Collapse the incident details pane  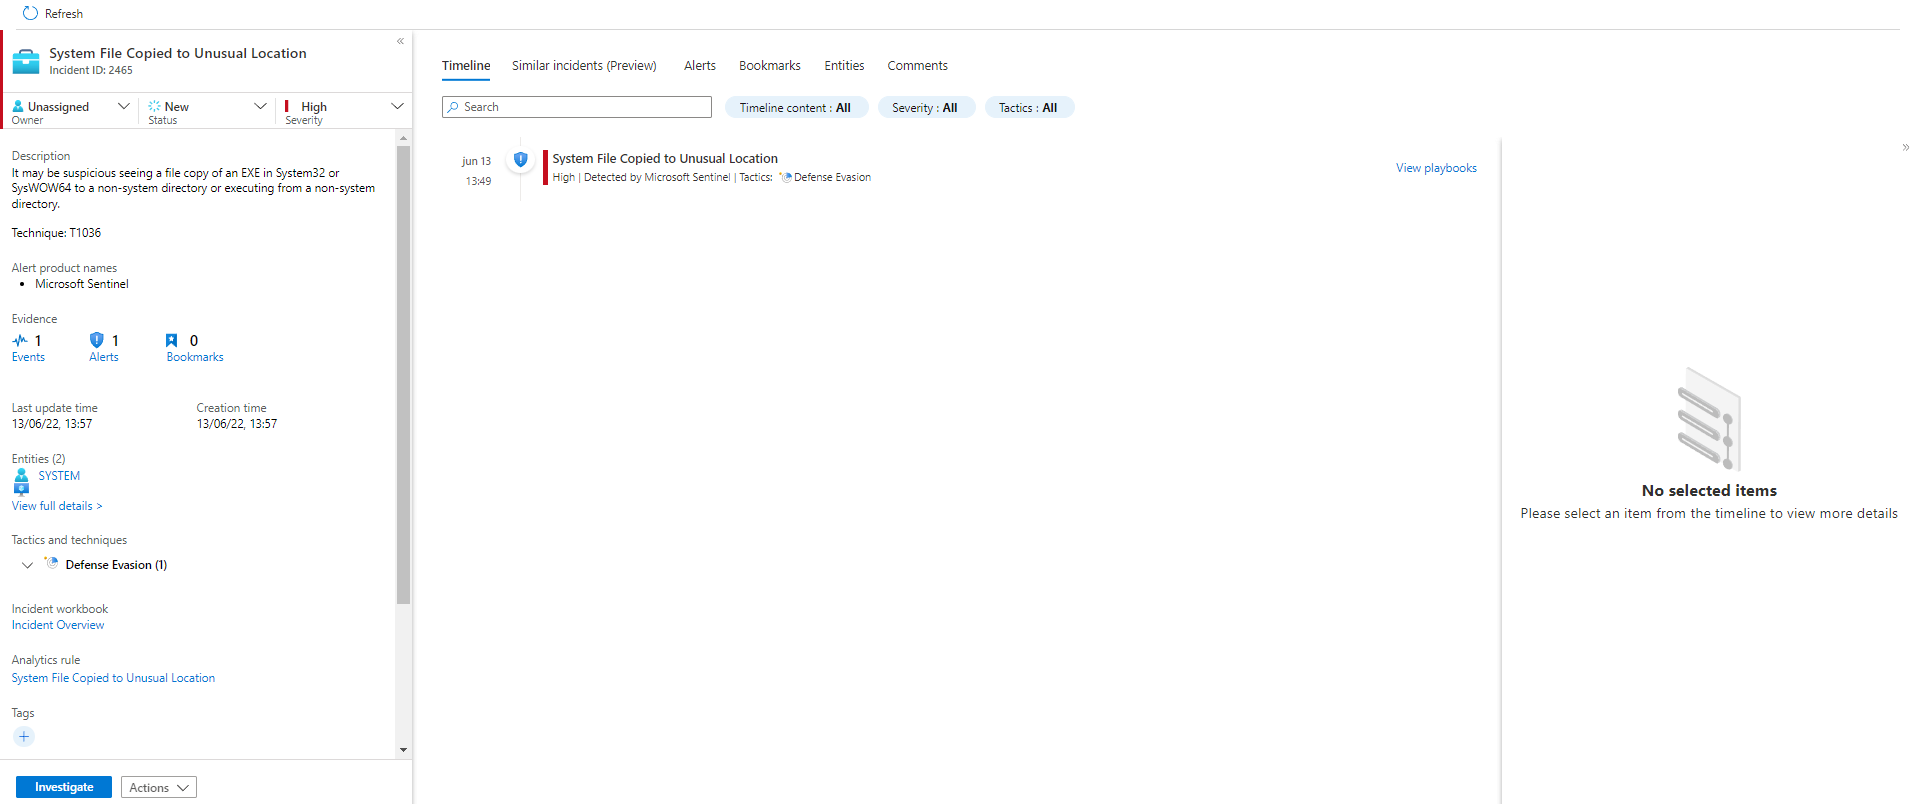tap(400, 42)
